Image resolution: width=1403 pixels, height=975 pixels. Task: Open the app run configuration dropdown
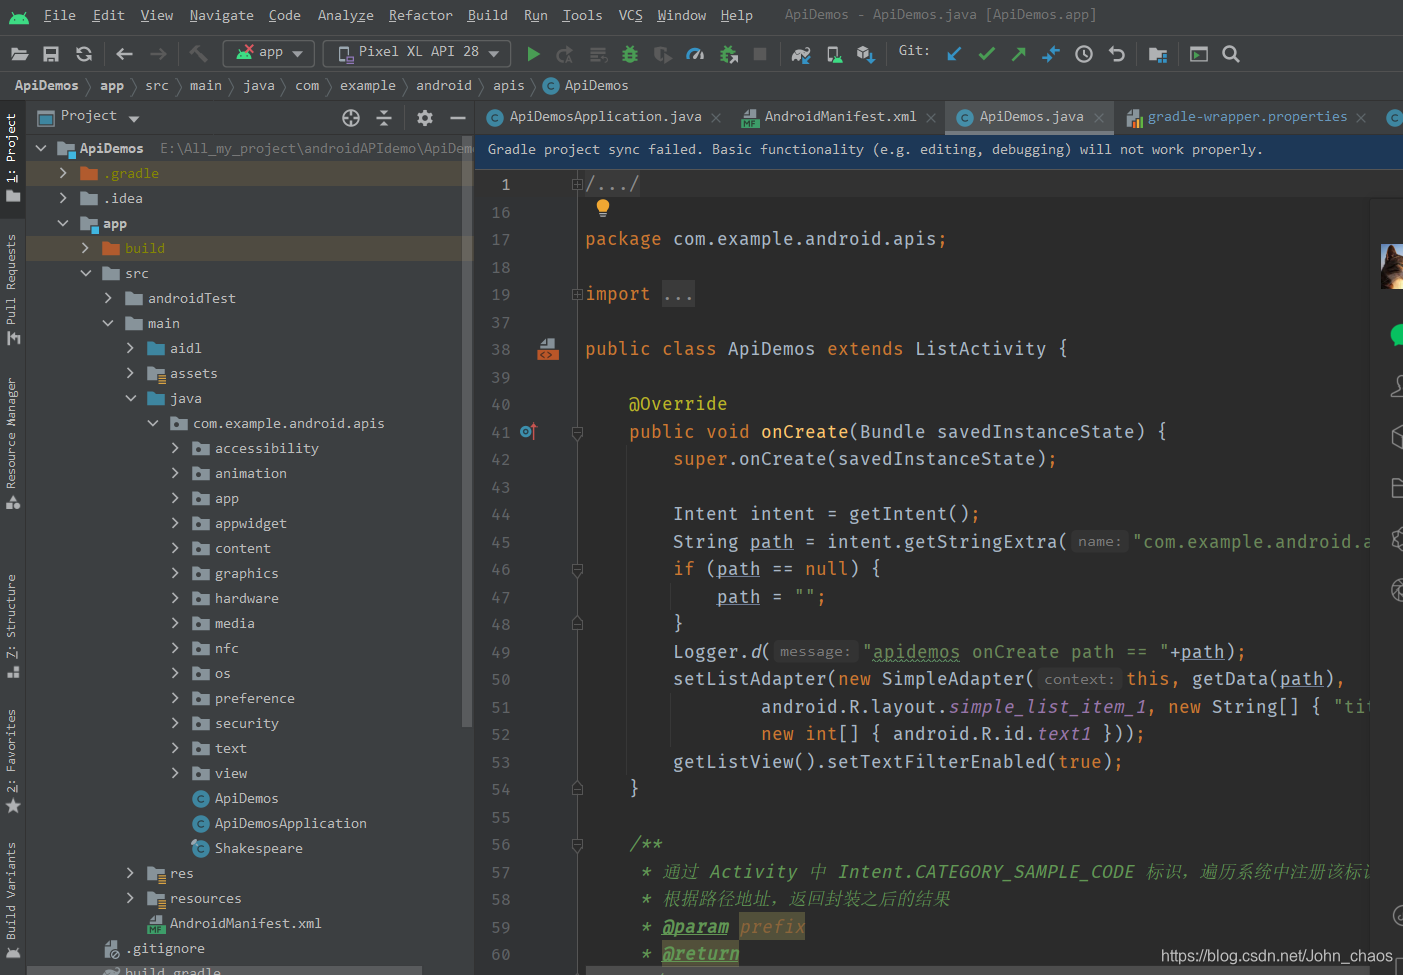(269, 52)
